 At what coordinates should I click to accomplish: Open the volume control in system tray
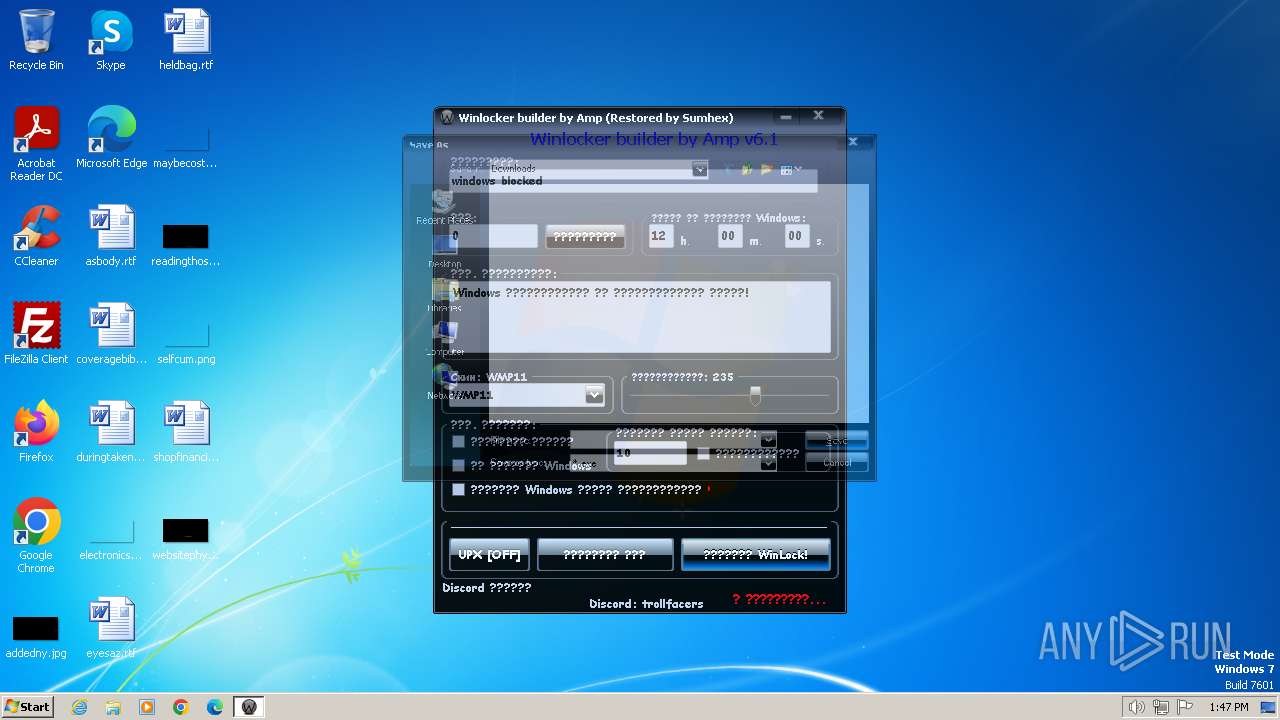tap(1136, 707)
